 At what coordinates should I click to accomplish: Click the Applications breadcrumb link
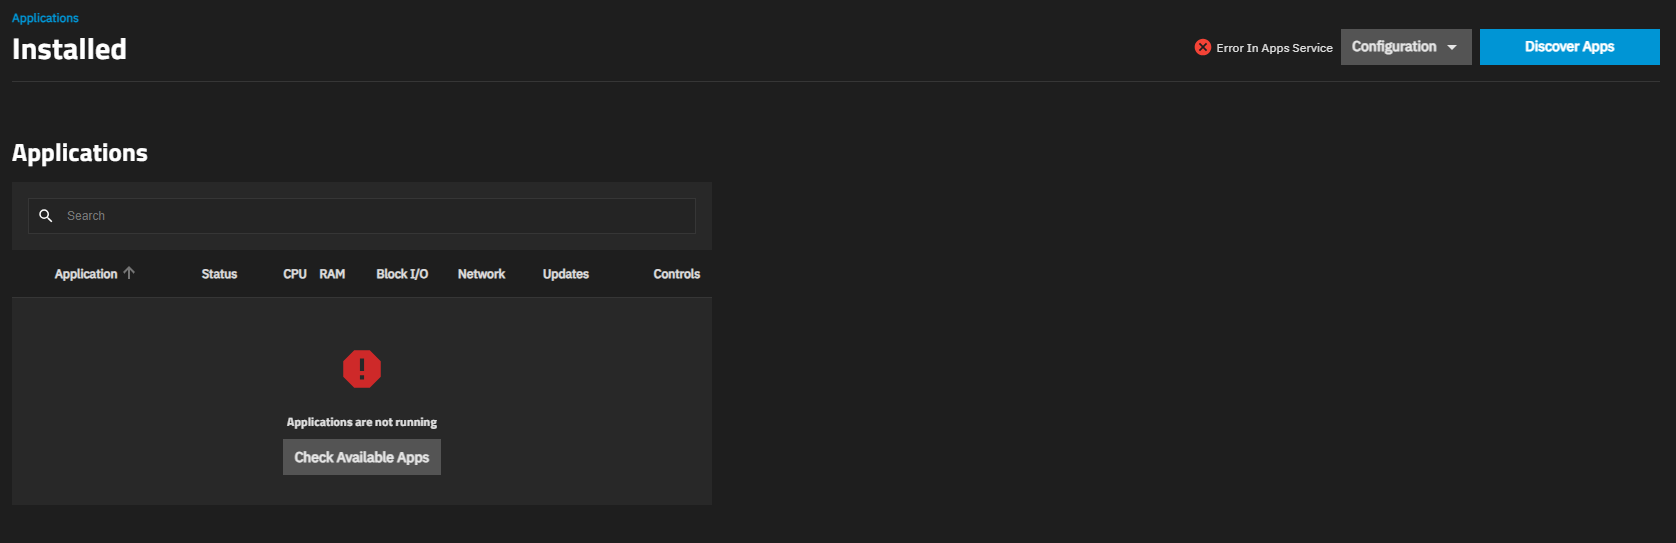[45, 18]
